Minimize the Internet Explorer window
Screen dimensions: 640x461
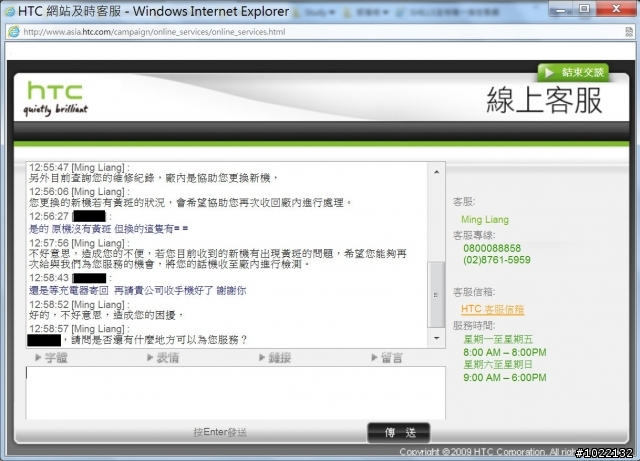(x=562, y=8)
